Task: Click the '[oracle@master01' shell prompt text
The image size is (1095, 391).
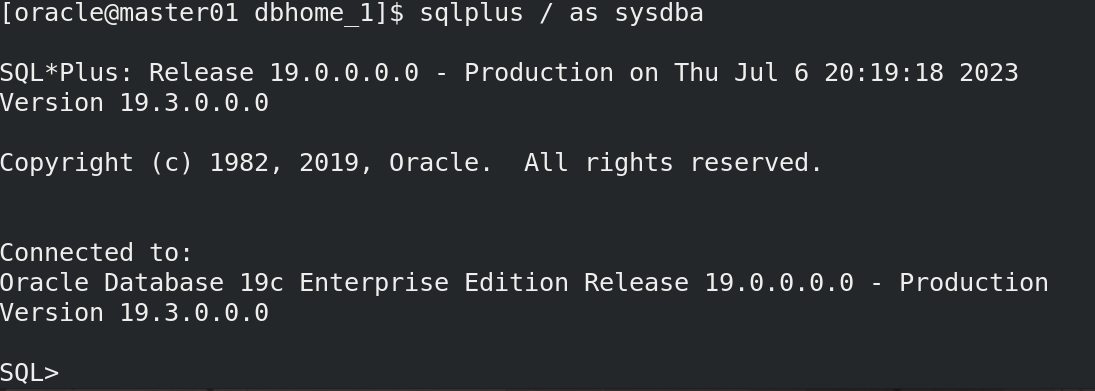Action: point(119,13)
